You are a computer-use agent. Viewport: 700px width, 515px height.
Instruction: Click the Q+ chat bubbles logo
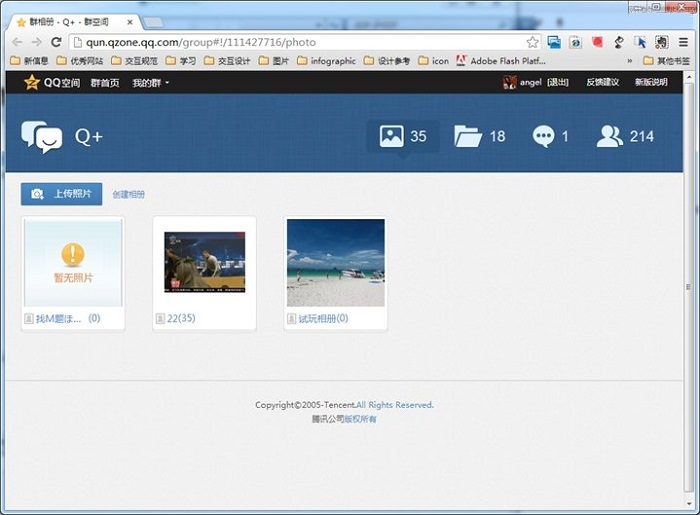[x=42, y=137]
